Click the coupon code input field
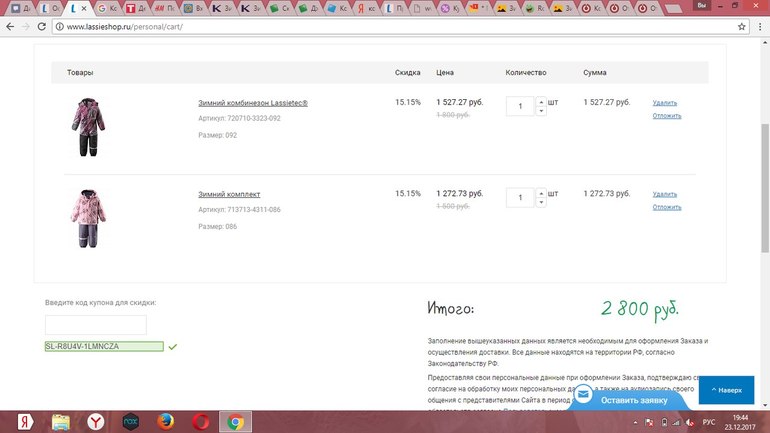This screenshot has height=433, width=770. point(96,325)
